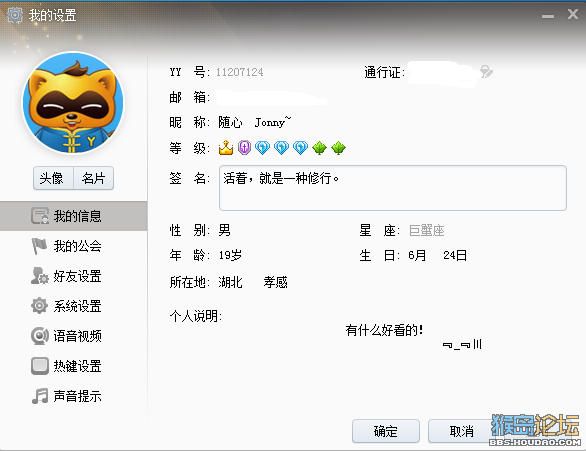Click the raccoon profile avatar picture

(x=73, y=103)
